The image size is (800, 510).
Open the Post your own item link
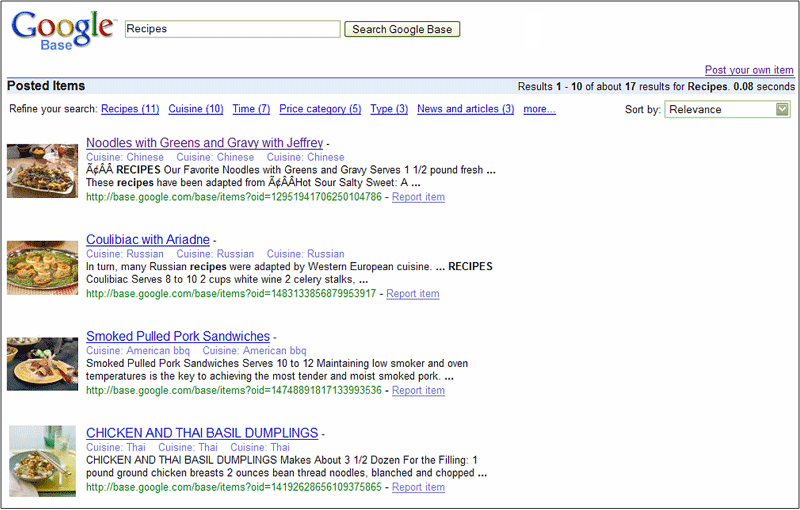749,70
